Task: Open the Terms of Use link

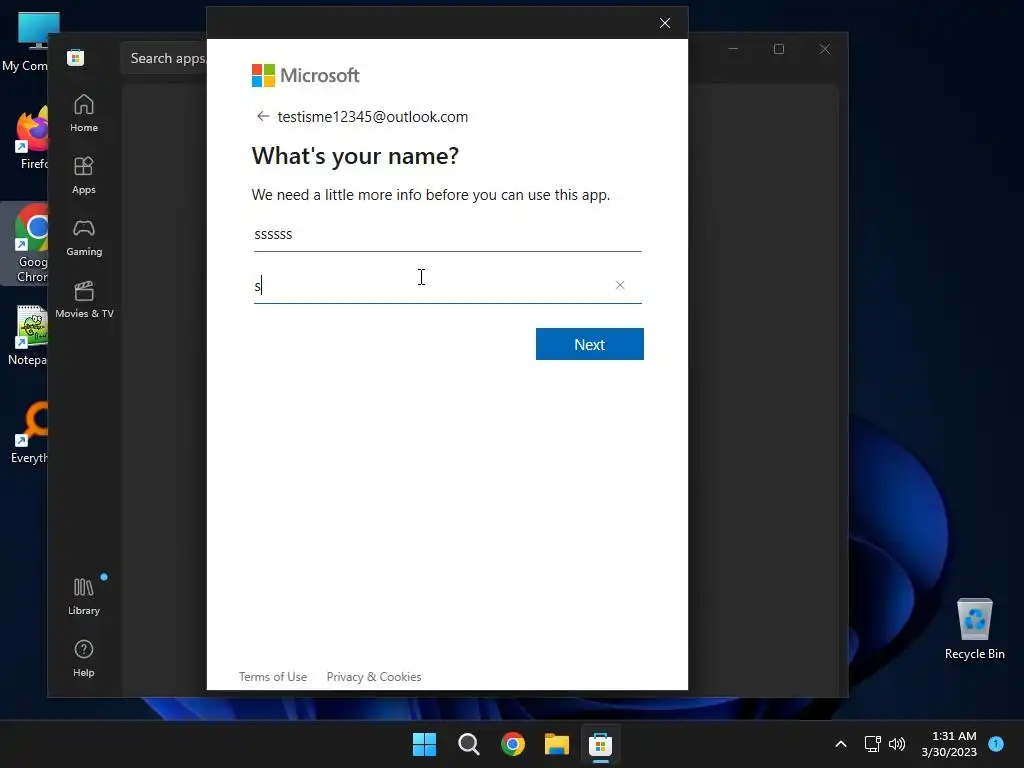Action: [x=272, y=677]
